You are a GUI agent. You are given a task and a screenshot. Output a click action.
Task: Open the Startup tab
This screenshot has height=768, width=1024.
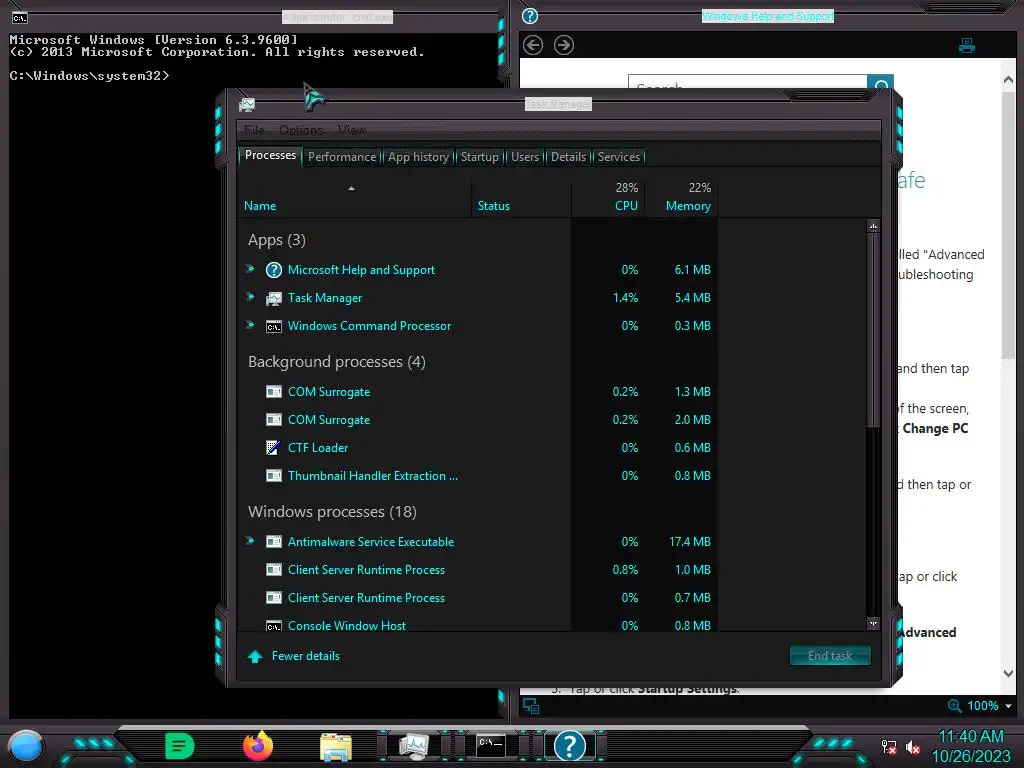pyautogui.click(x=479, y=157)
